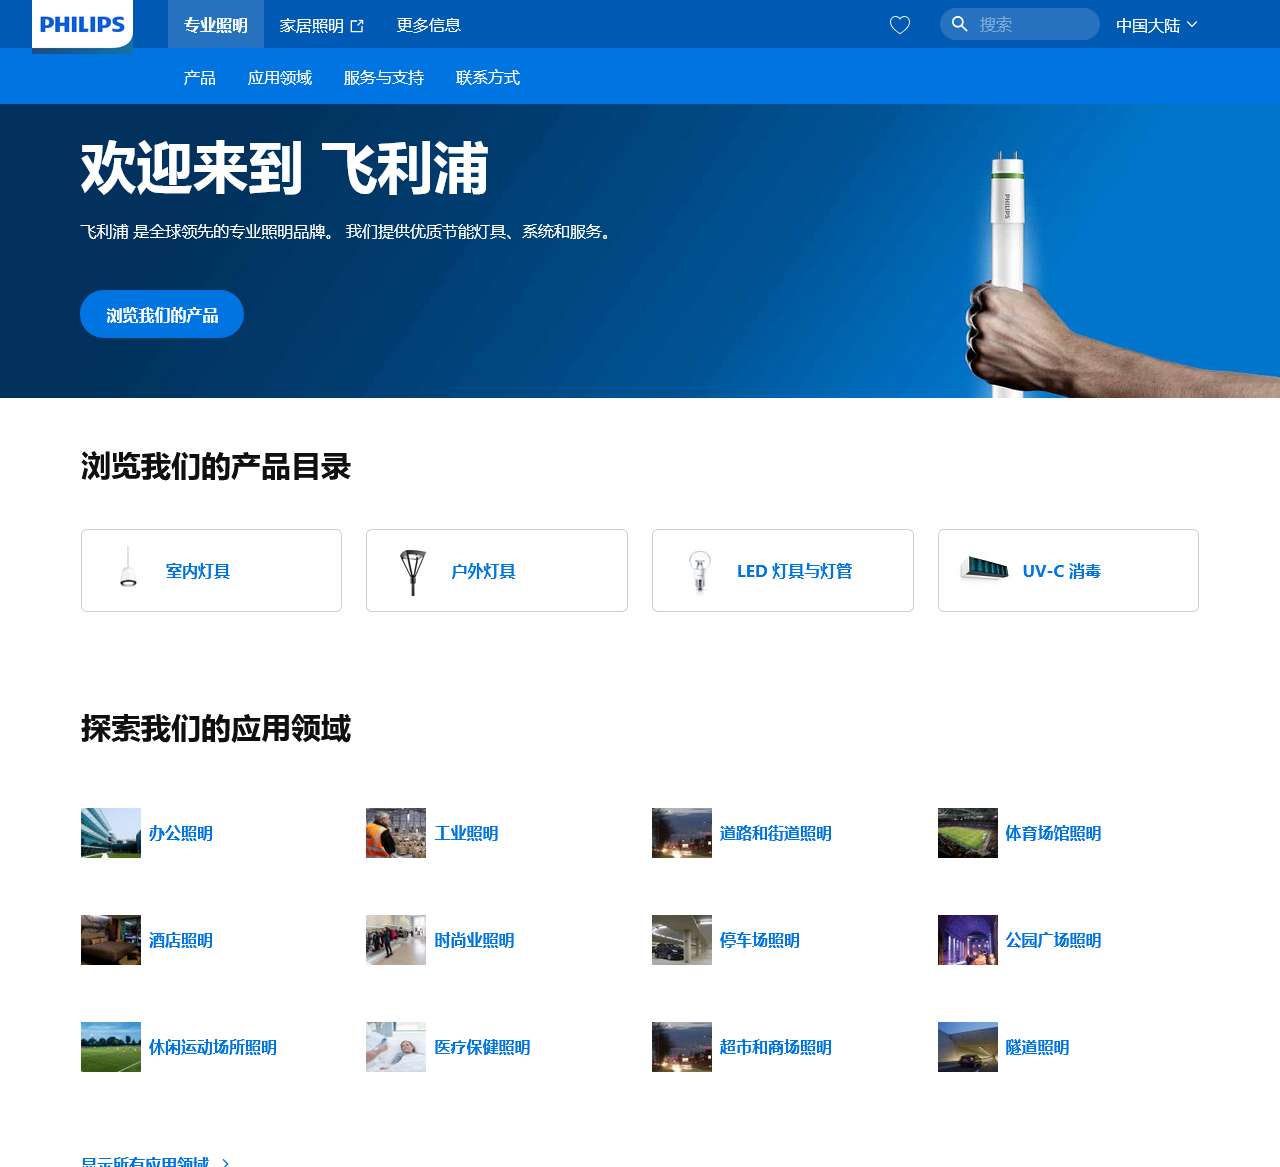
Task: Open the 家居照明 tab
Action: (x=322, y=25)
